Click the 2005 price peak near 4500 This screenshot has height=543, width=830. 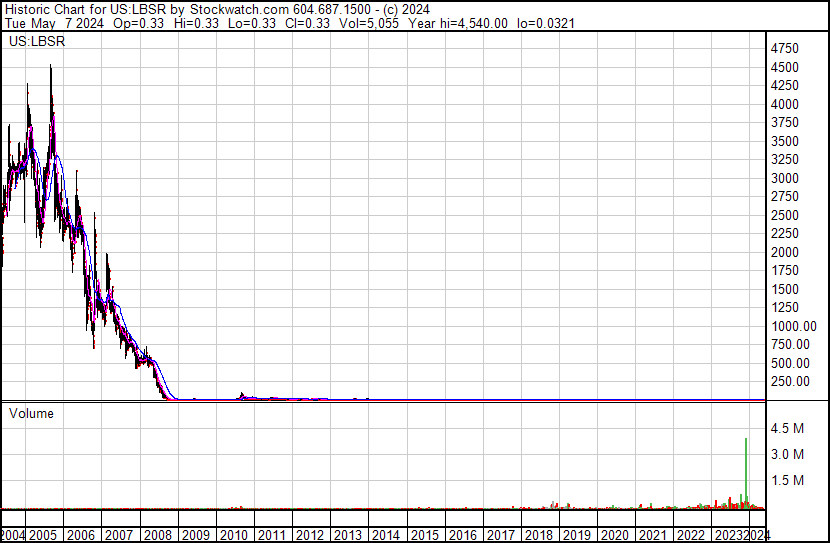(51, 69)
